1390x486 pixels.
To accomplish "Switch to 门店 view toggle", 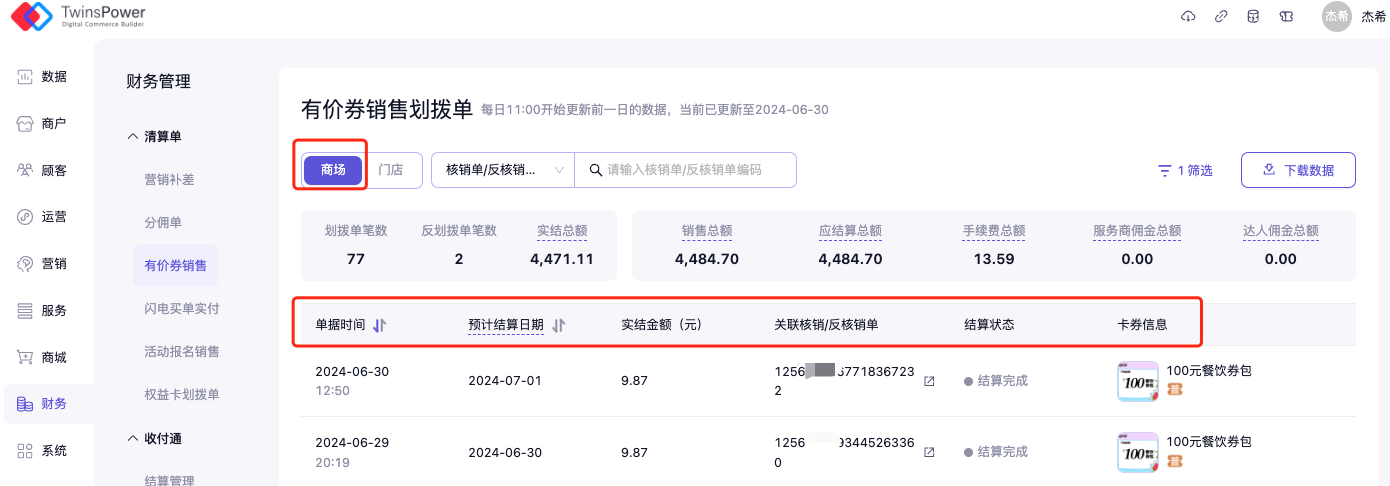I will click(391, 170).
